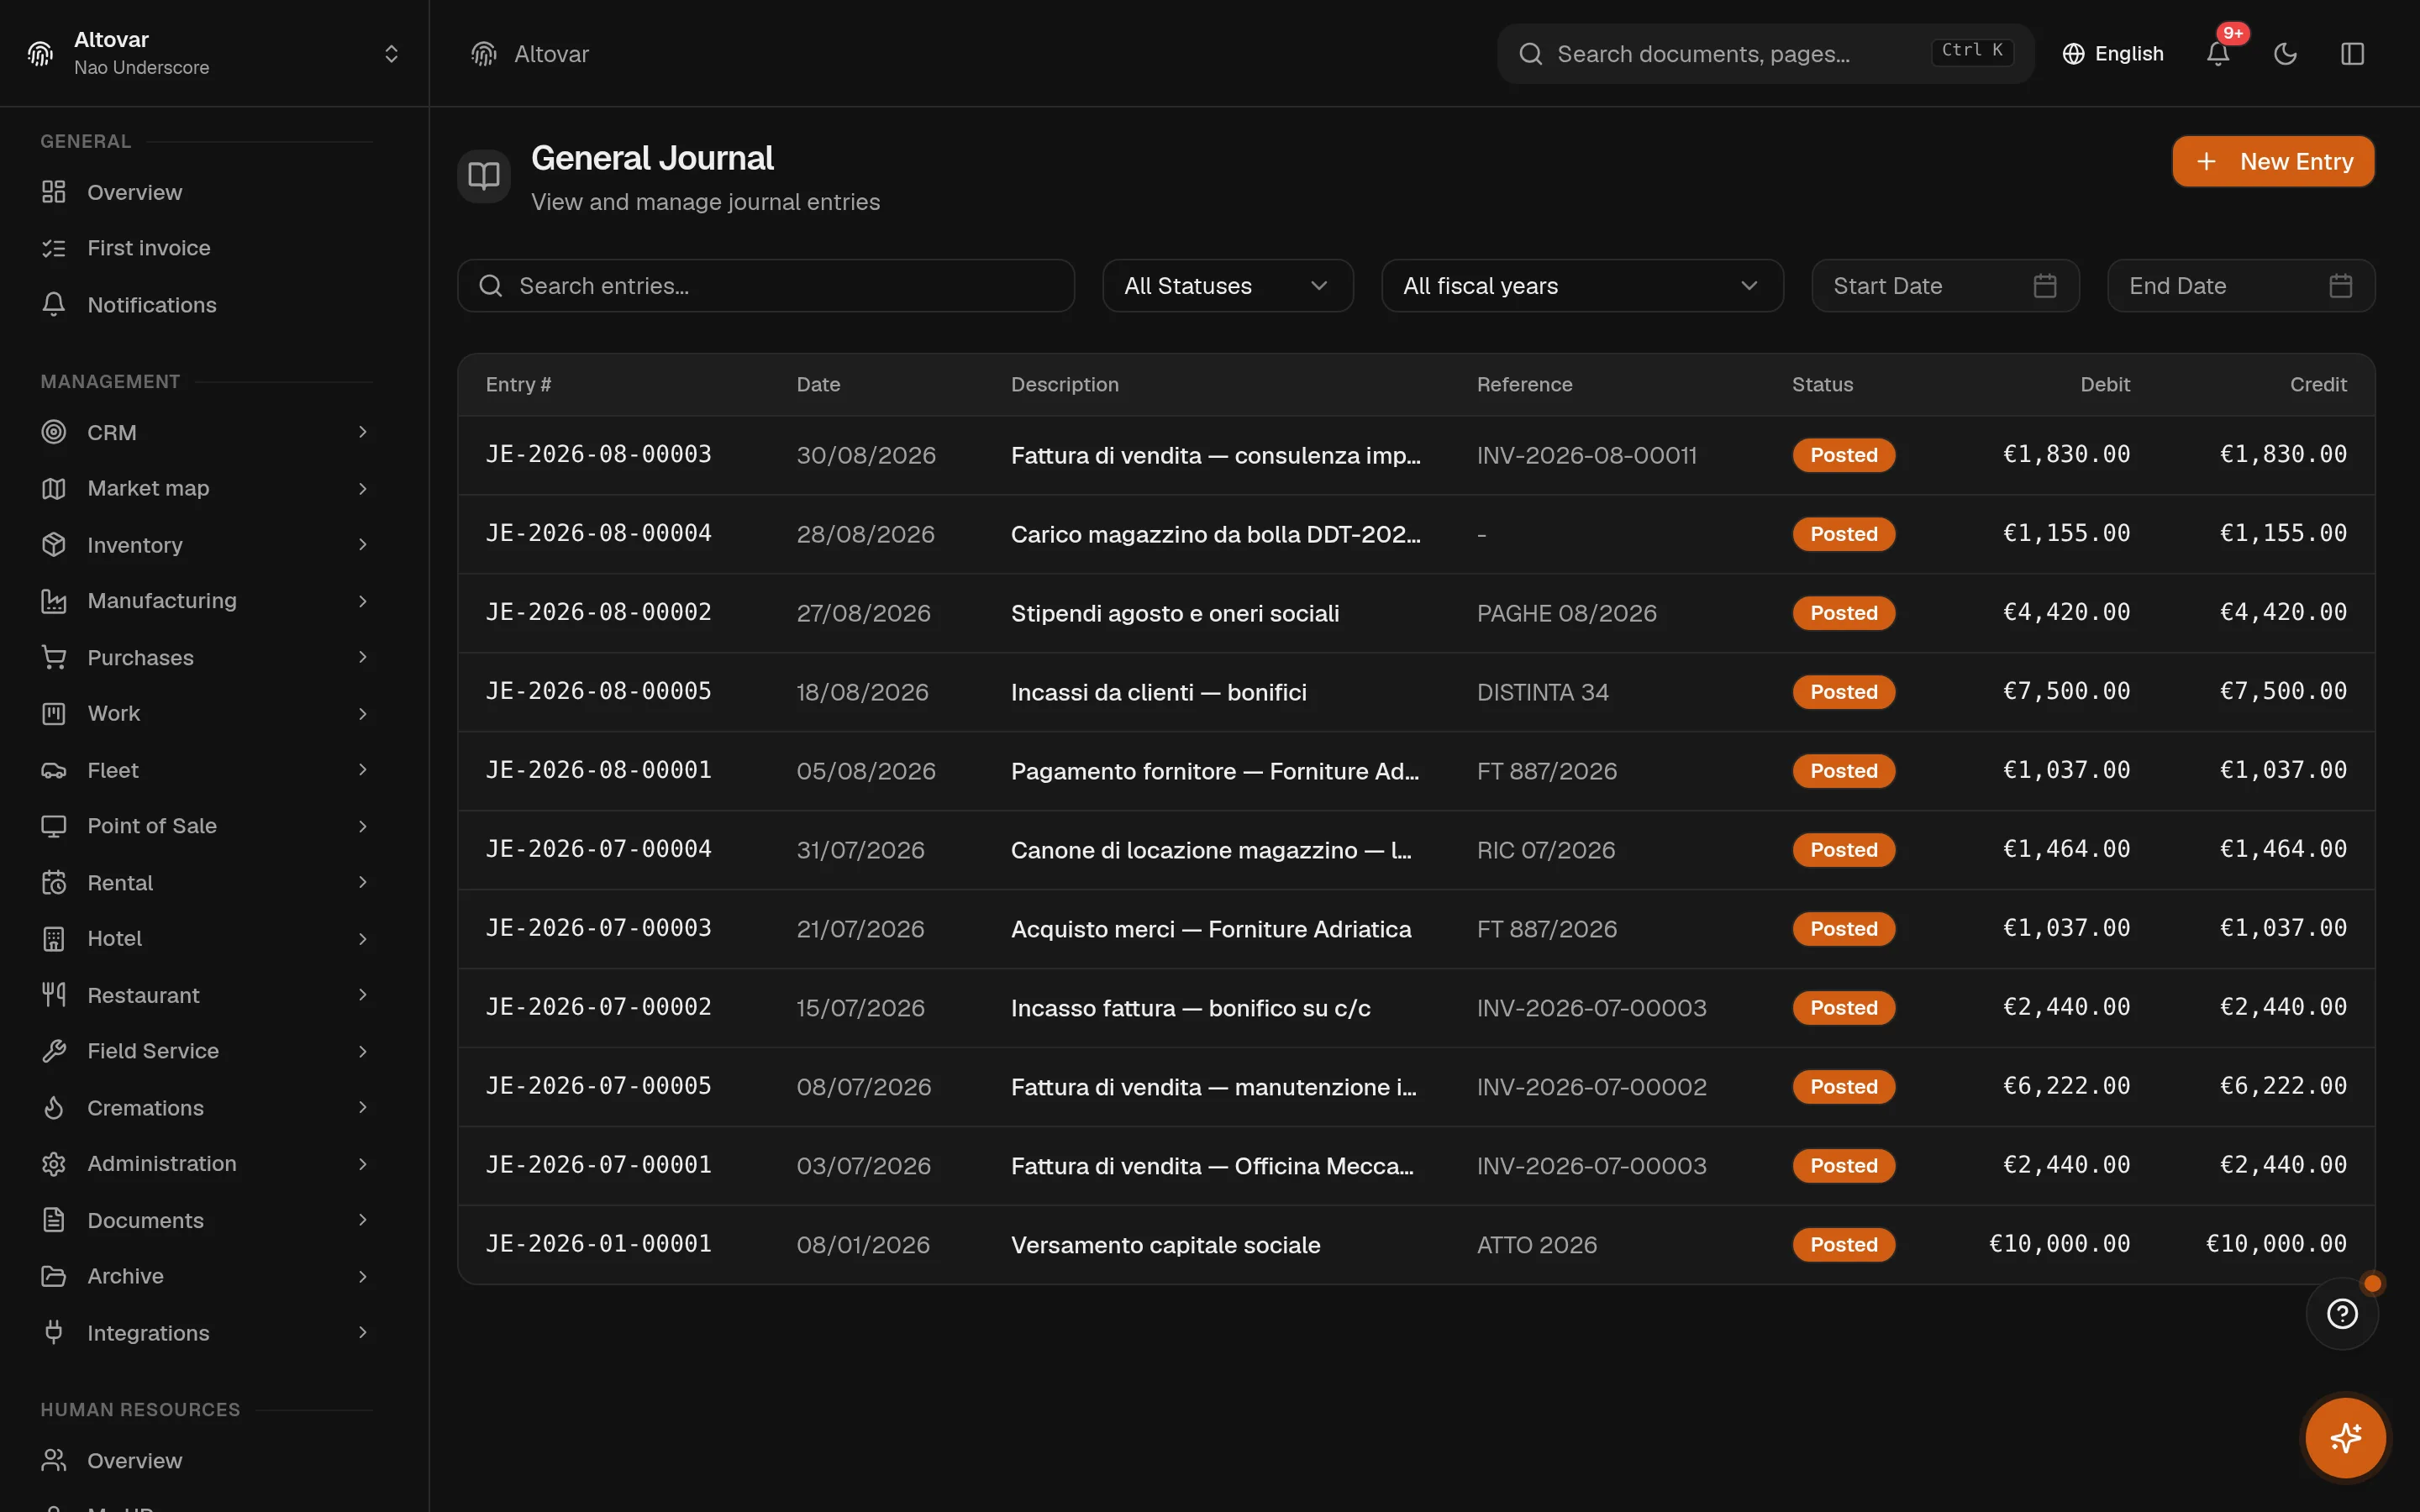Screen dimensions: 2420x1512
Task: Open the All Statuses dropdown
Action: point(1228,286)
